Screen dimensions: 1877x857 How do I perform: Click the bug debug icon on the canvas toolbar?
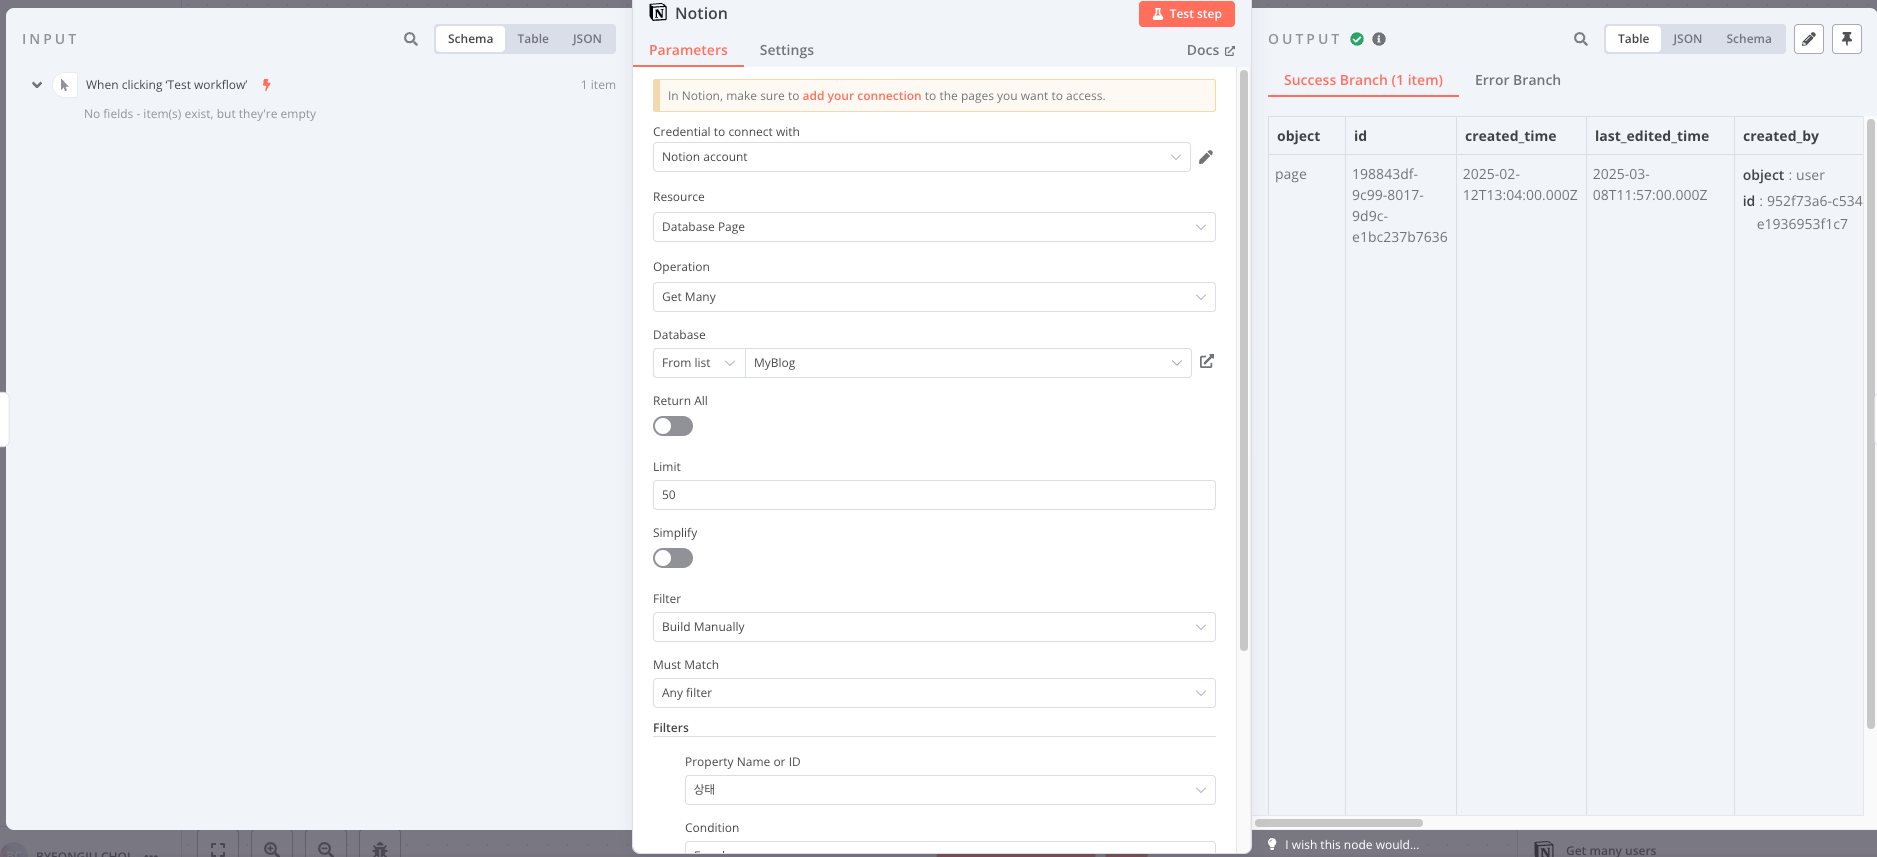[x=380, y=849]
